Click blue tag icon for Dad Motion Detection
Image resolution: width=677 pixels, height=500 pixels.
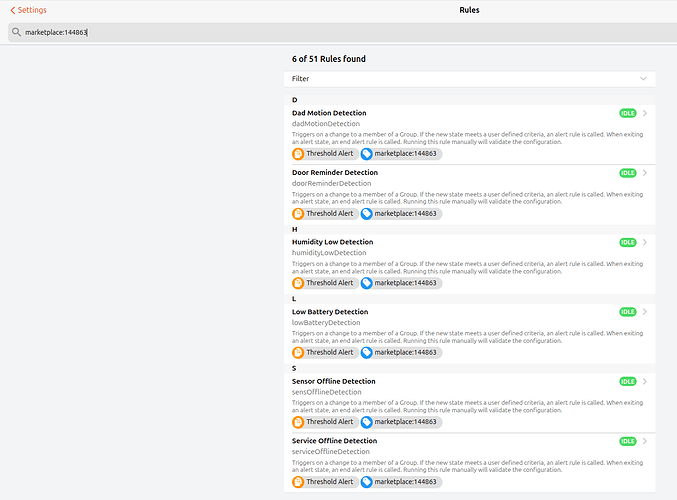[367, 154]
